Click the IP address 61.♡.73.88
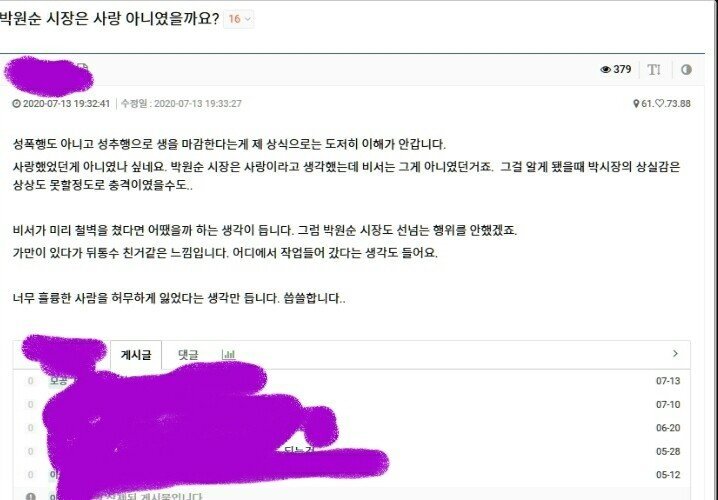The image size is (718, 500). tap(665, 104)
